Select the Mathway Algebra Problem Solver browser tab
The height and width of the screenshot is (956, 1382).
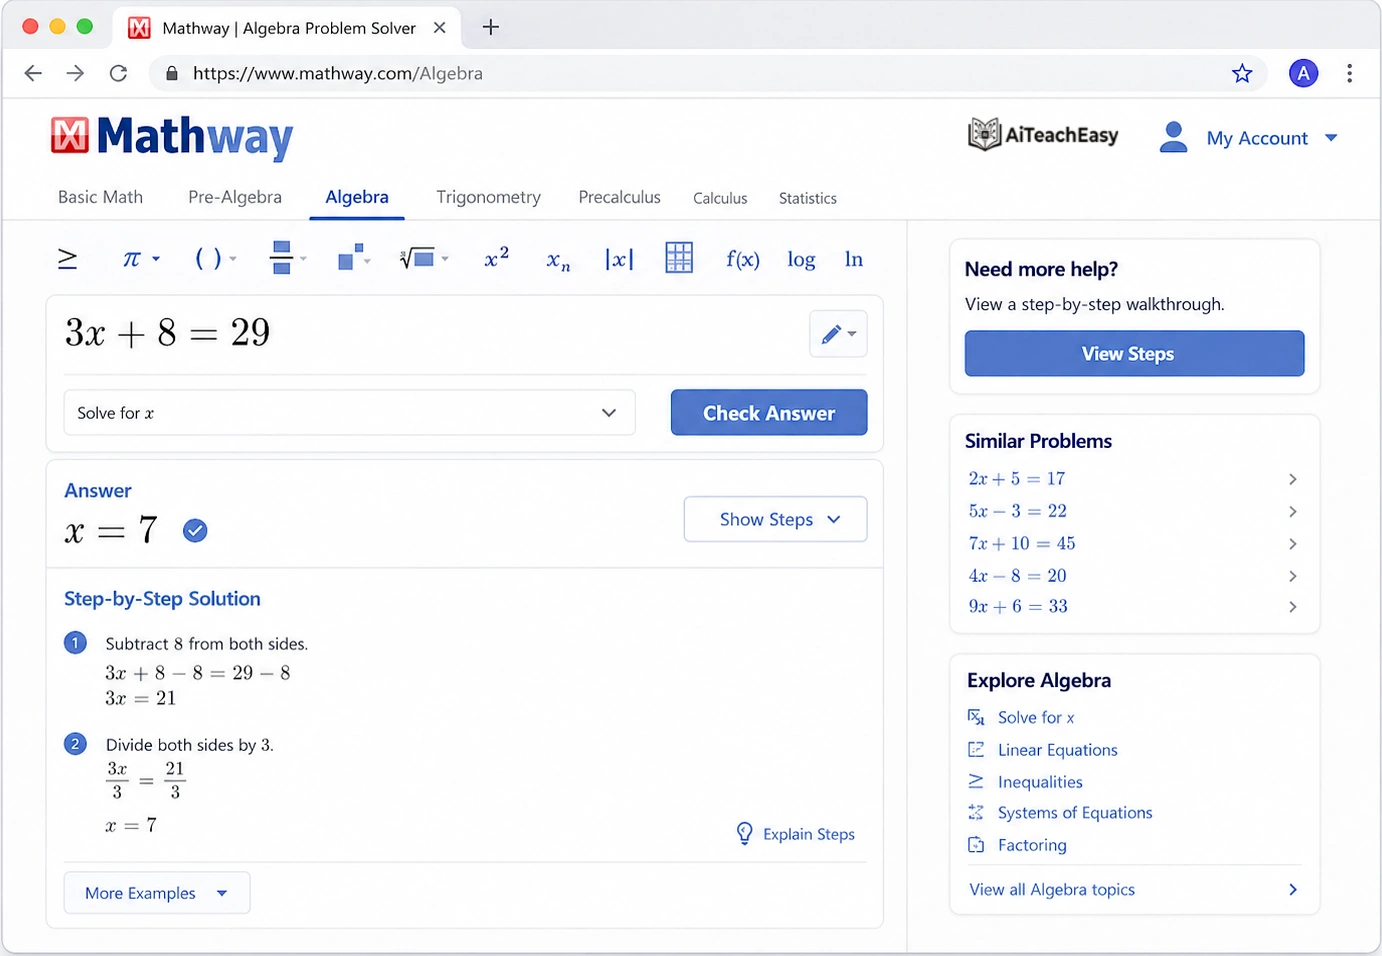tap(287, 28)
